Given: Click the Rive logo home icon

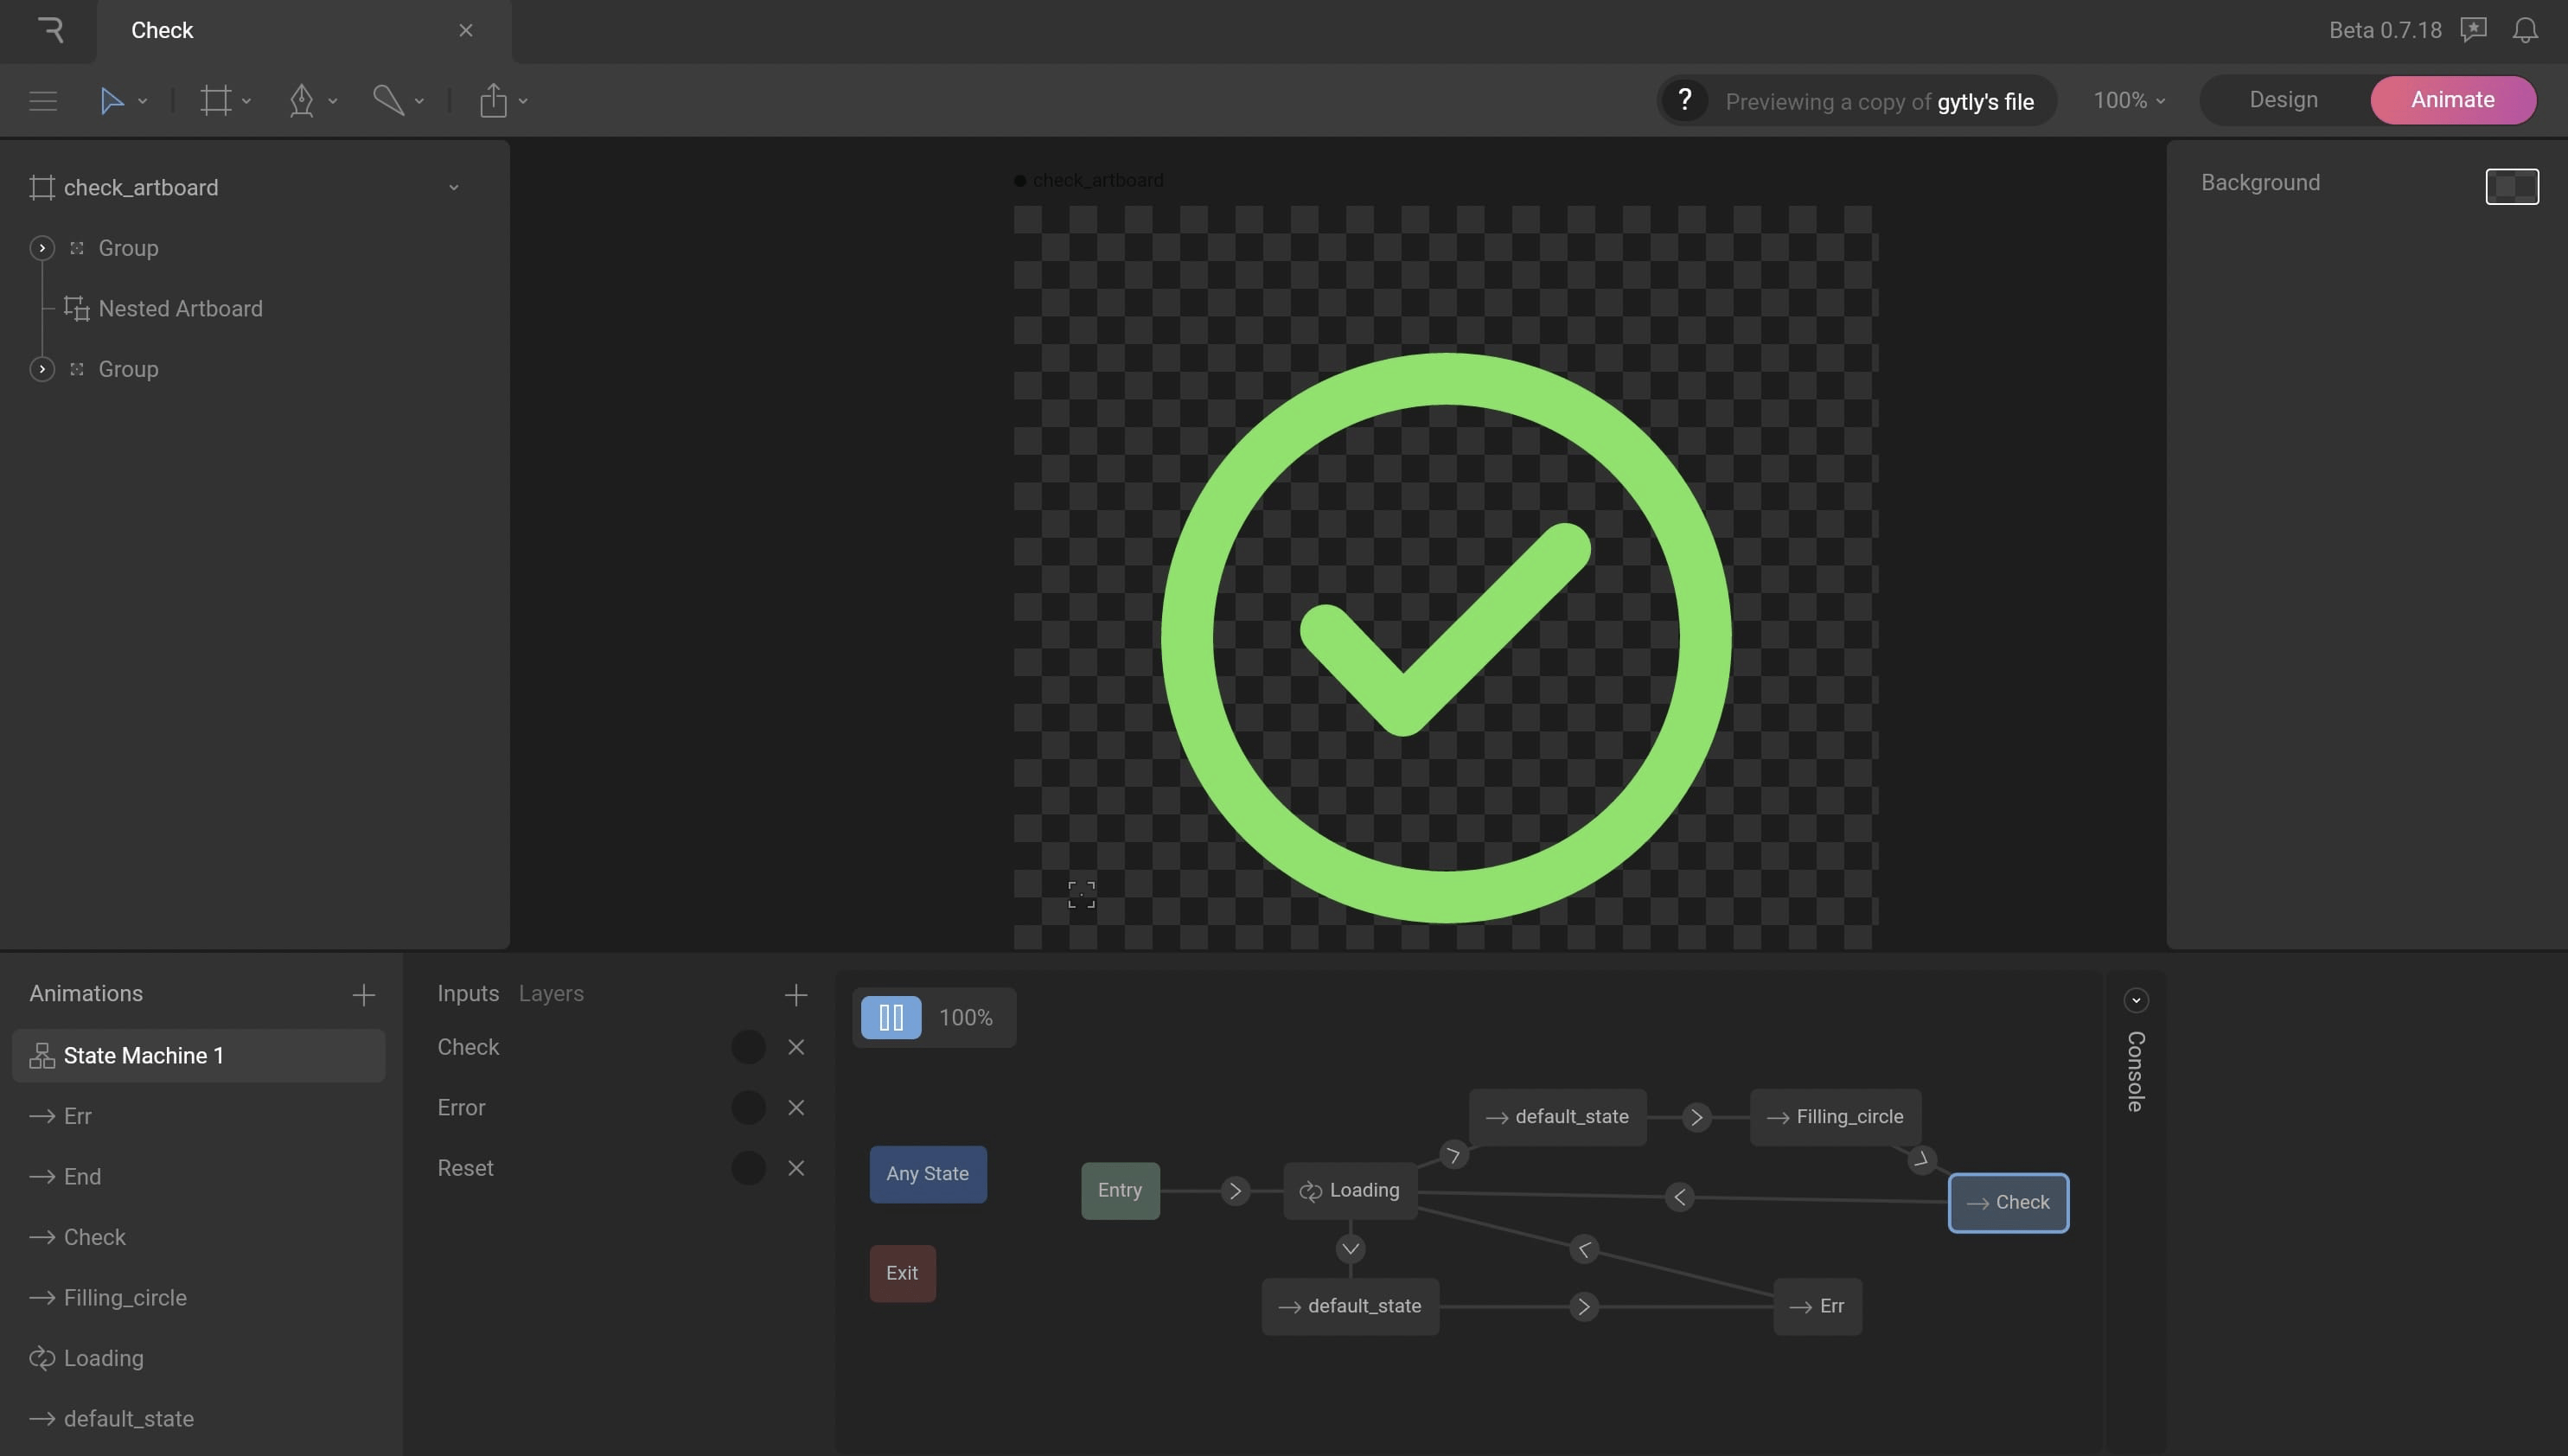Looking at the screenshot, I should [x=49, y=30].
